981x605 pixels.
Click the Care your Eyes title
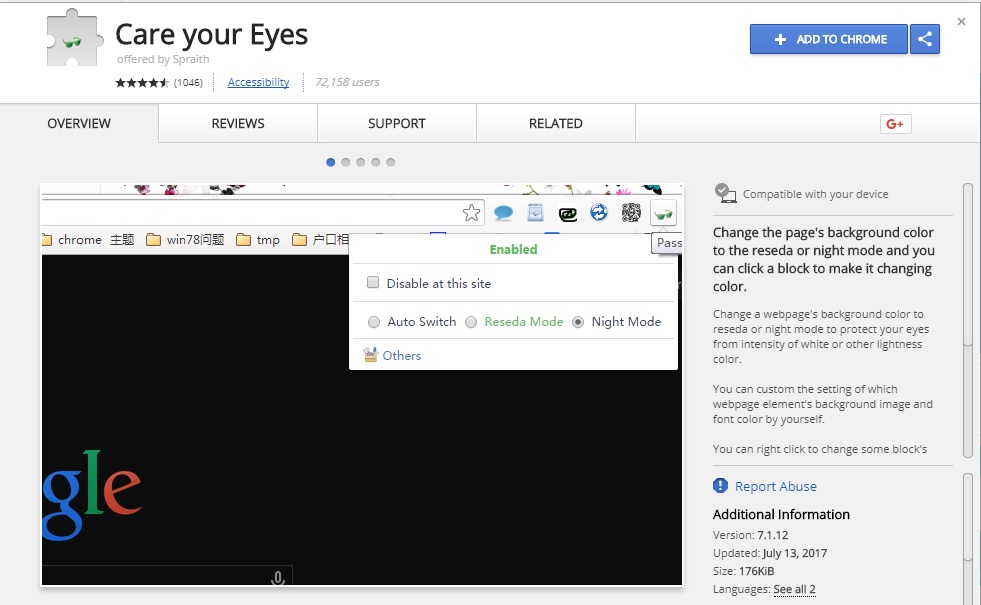click(211, 34)
